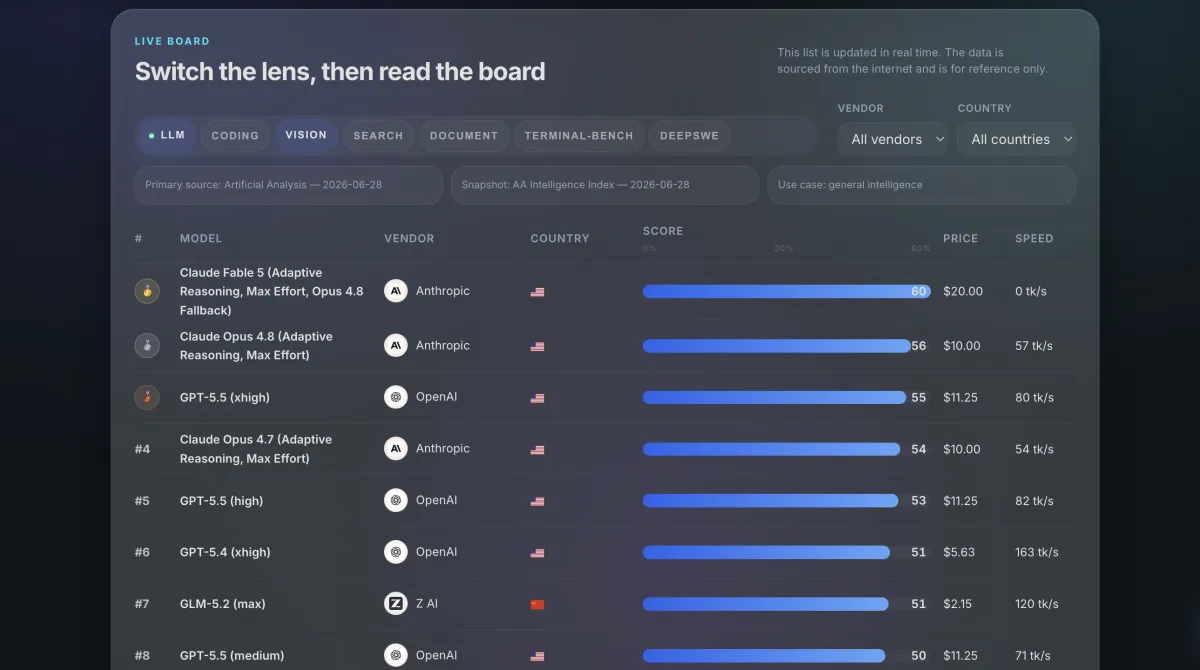Screen dimensions: 1200x670
Task: Click the Anthropic logo in Claude Fable 5 row
Action: [x=396, y=291]
